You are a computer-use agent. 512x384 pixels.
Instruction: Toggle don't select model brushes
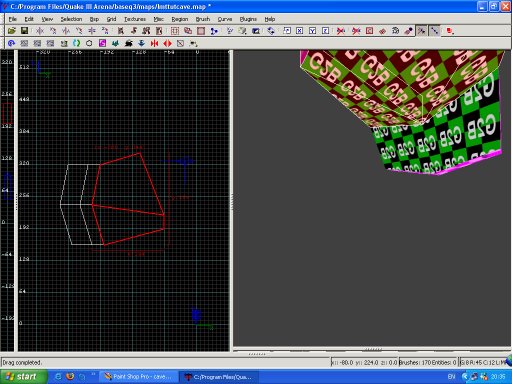(341, 31)
